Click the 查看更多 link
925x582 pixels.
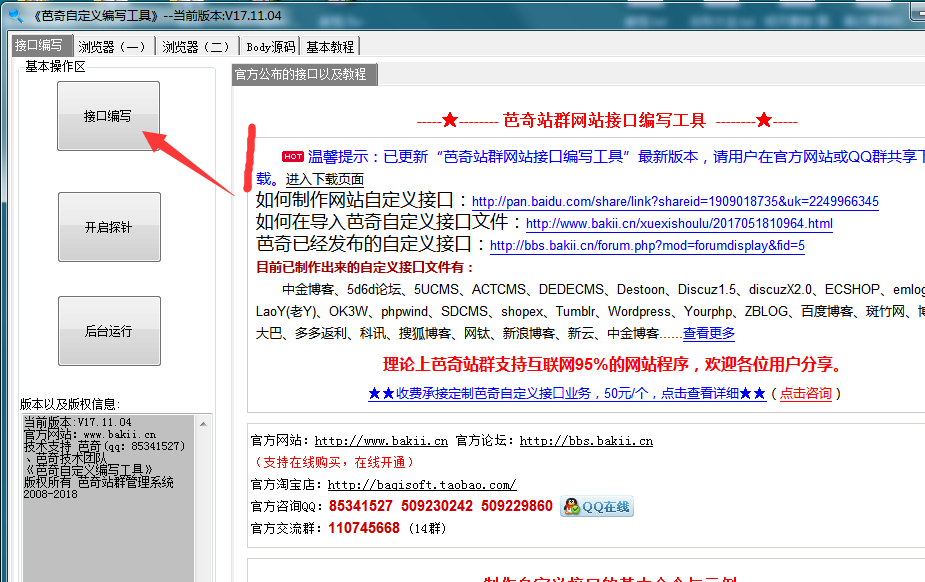(709, 334)
